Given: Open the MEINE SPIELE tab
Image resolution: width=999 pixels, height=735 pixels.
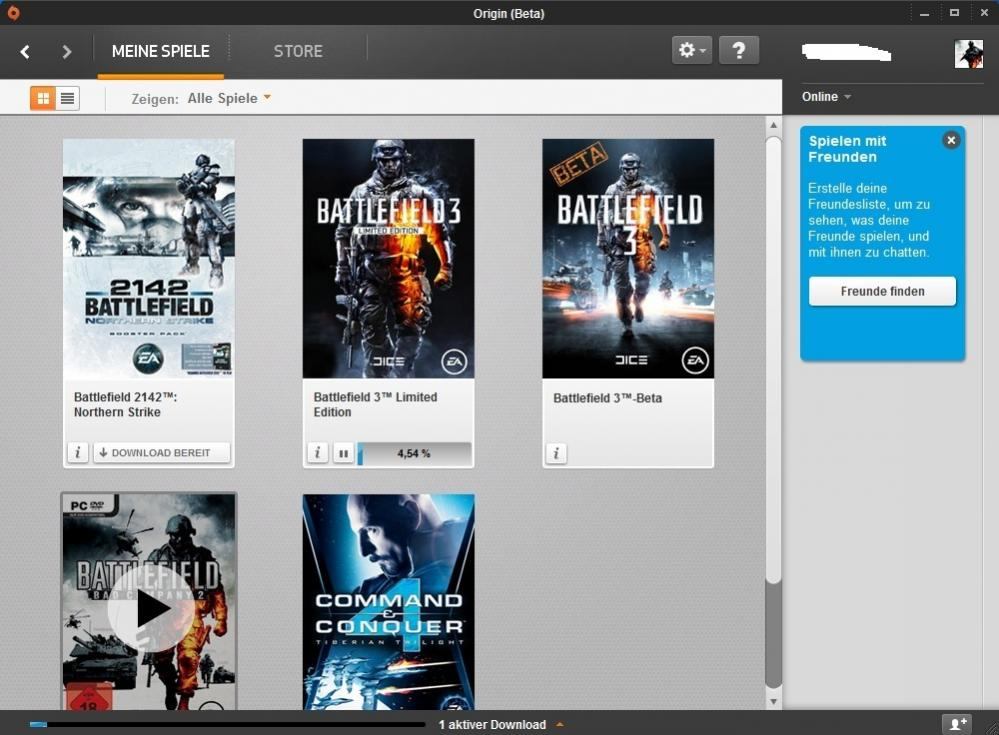Looking at the screenshot, I should pyautogui.click(x=161, y=52).
